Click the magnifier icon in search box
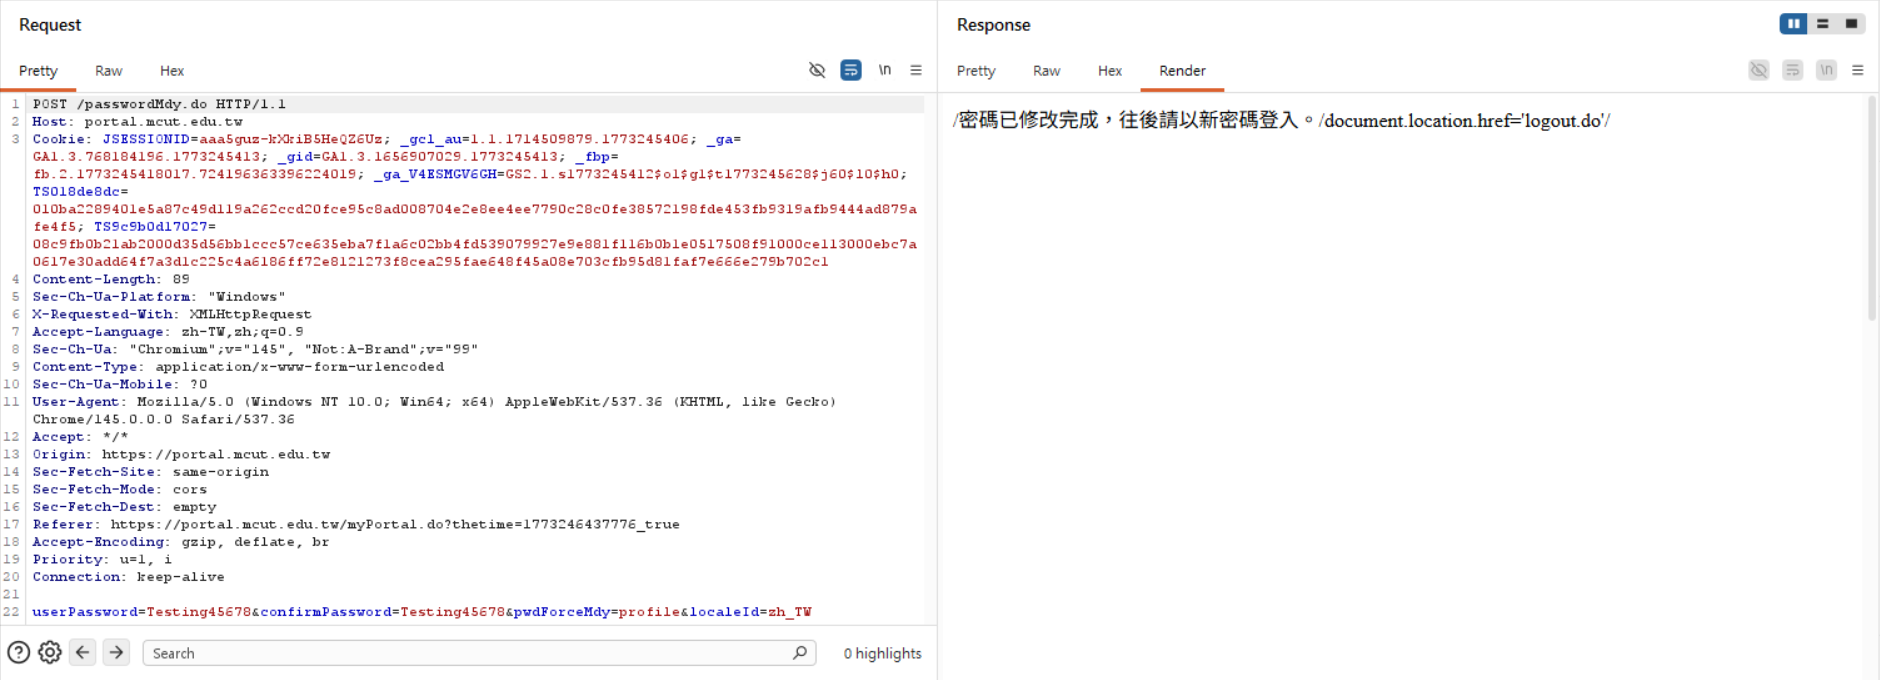Image resolution: width=1880 pixels, height=680 pixels. coord(800,653)
